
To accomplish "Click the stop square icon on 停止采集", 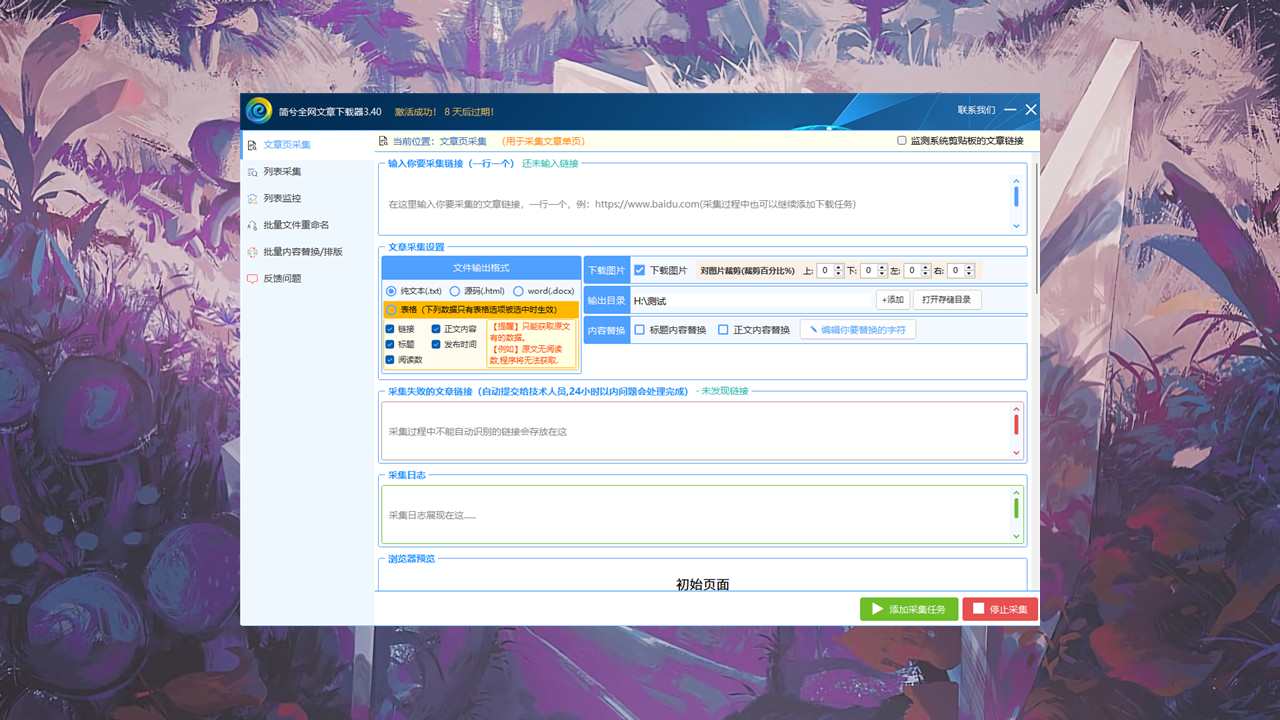I will coord(978,609).
